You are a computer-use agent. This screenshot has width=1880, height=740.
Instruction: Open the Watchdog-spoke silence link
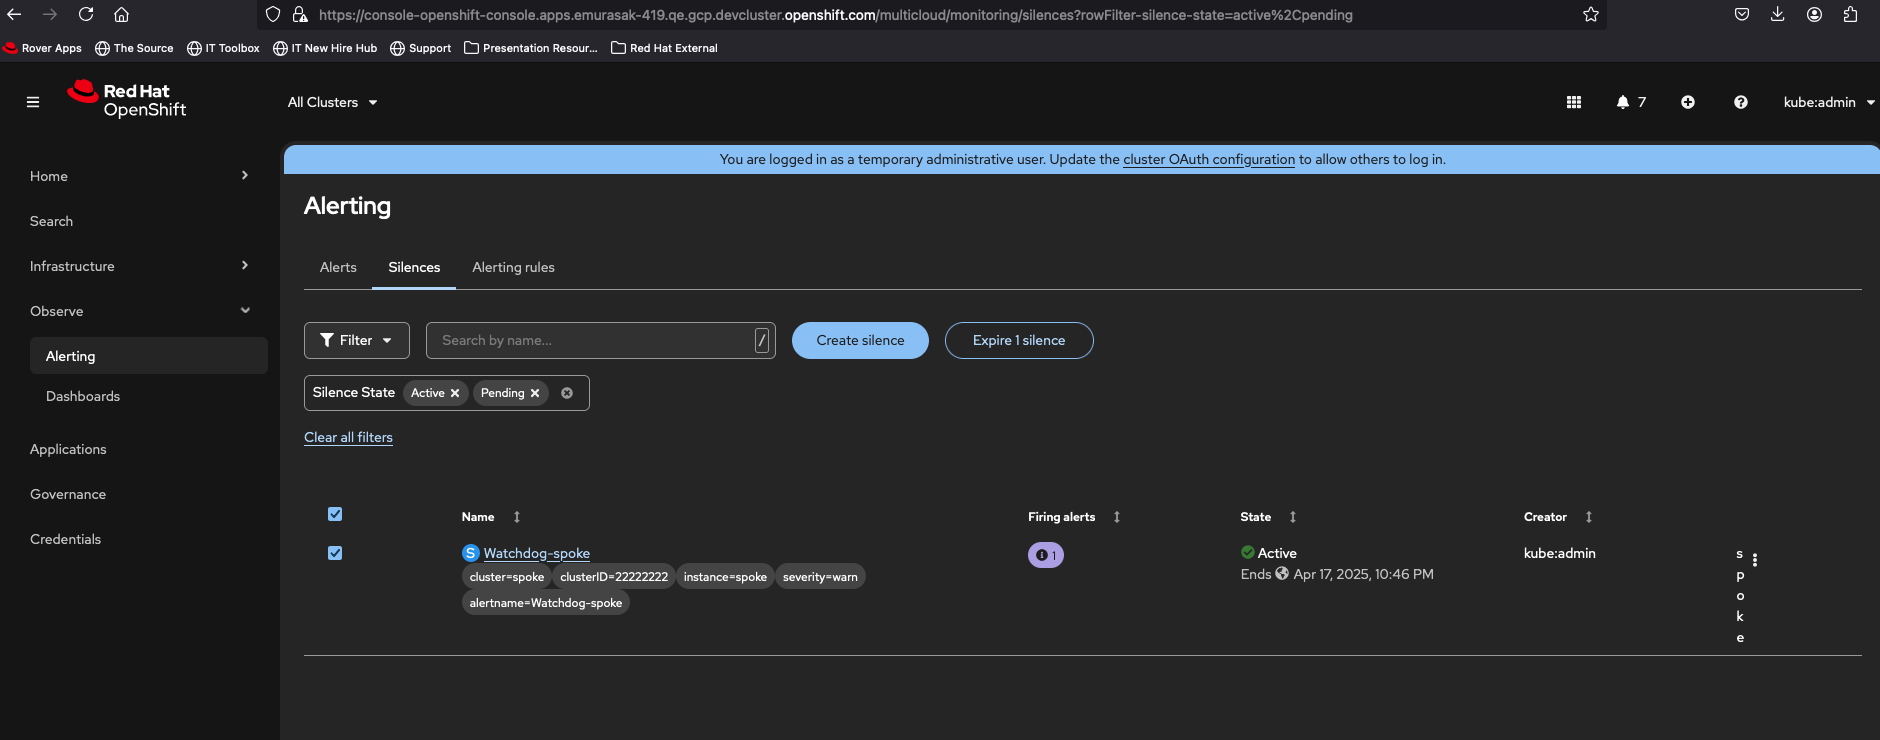(x=537, y=553)
